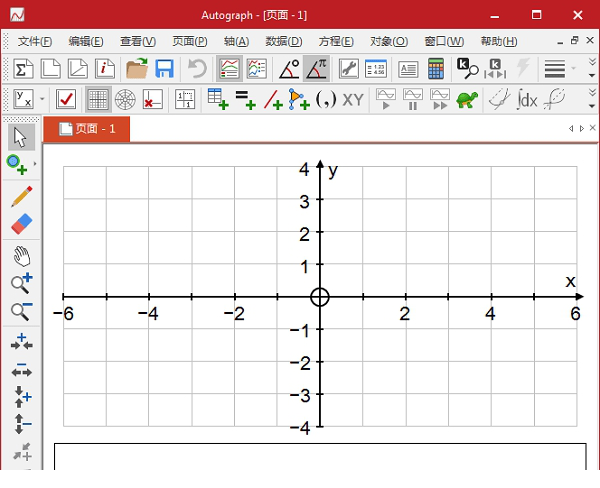
Task: Select the hand drag tool
Action: [x=21, y=256]
